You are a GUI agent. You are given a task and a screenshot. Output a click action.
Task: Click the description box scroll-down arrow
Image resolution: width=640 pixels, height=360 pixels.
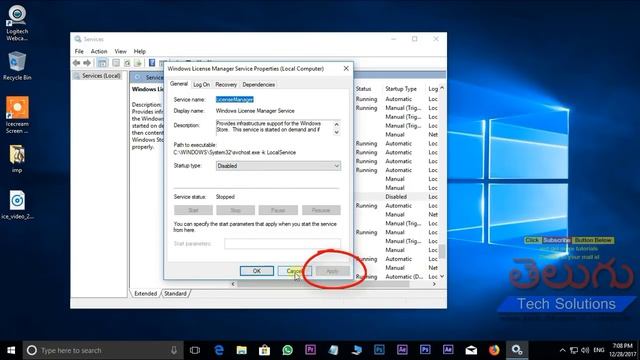click(337, 132)
